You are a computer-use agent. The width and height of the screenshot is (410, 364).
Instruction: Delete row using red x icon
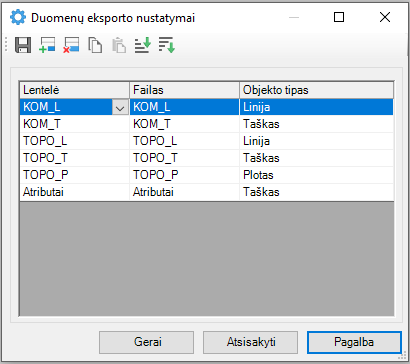point(71,45)
